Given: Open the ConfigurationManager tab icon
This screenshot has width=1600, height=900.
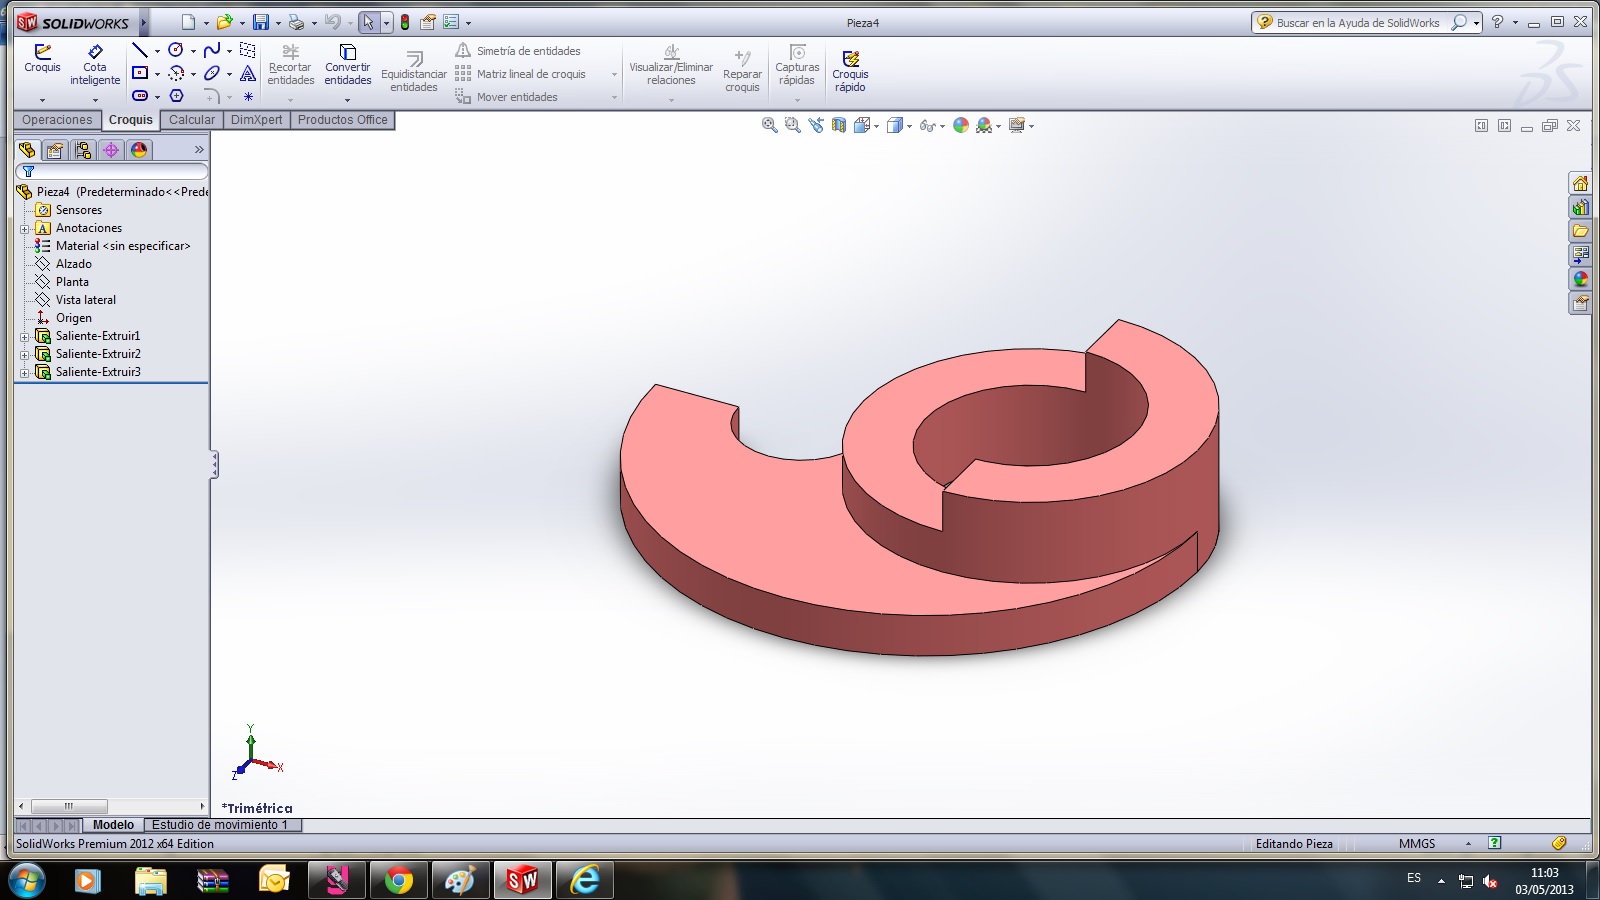Looking at the screenshot, I should pos(83,150).
